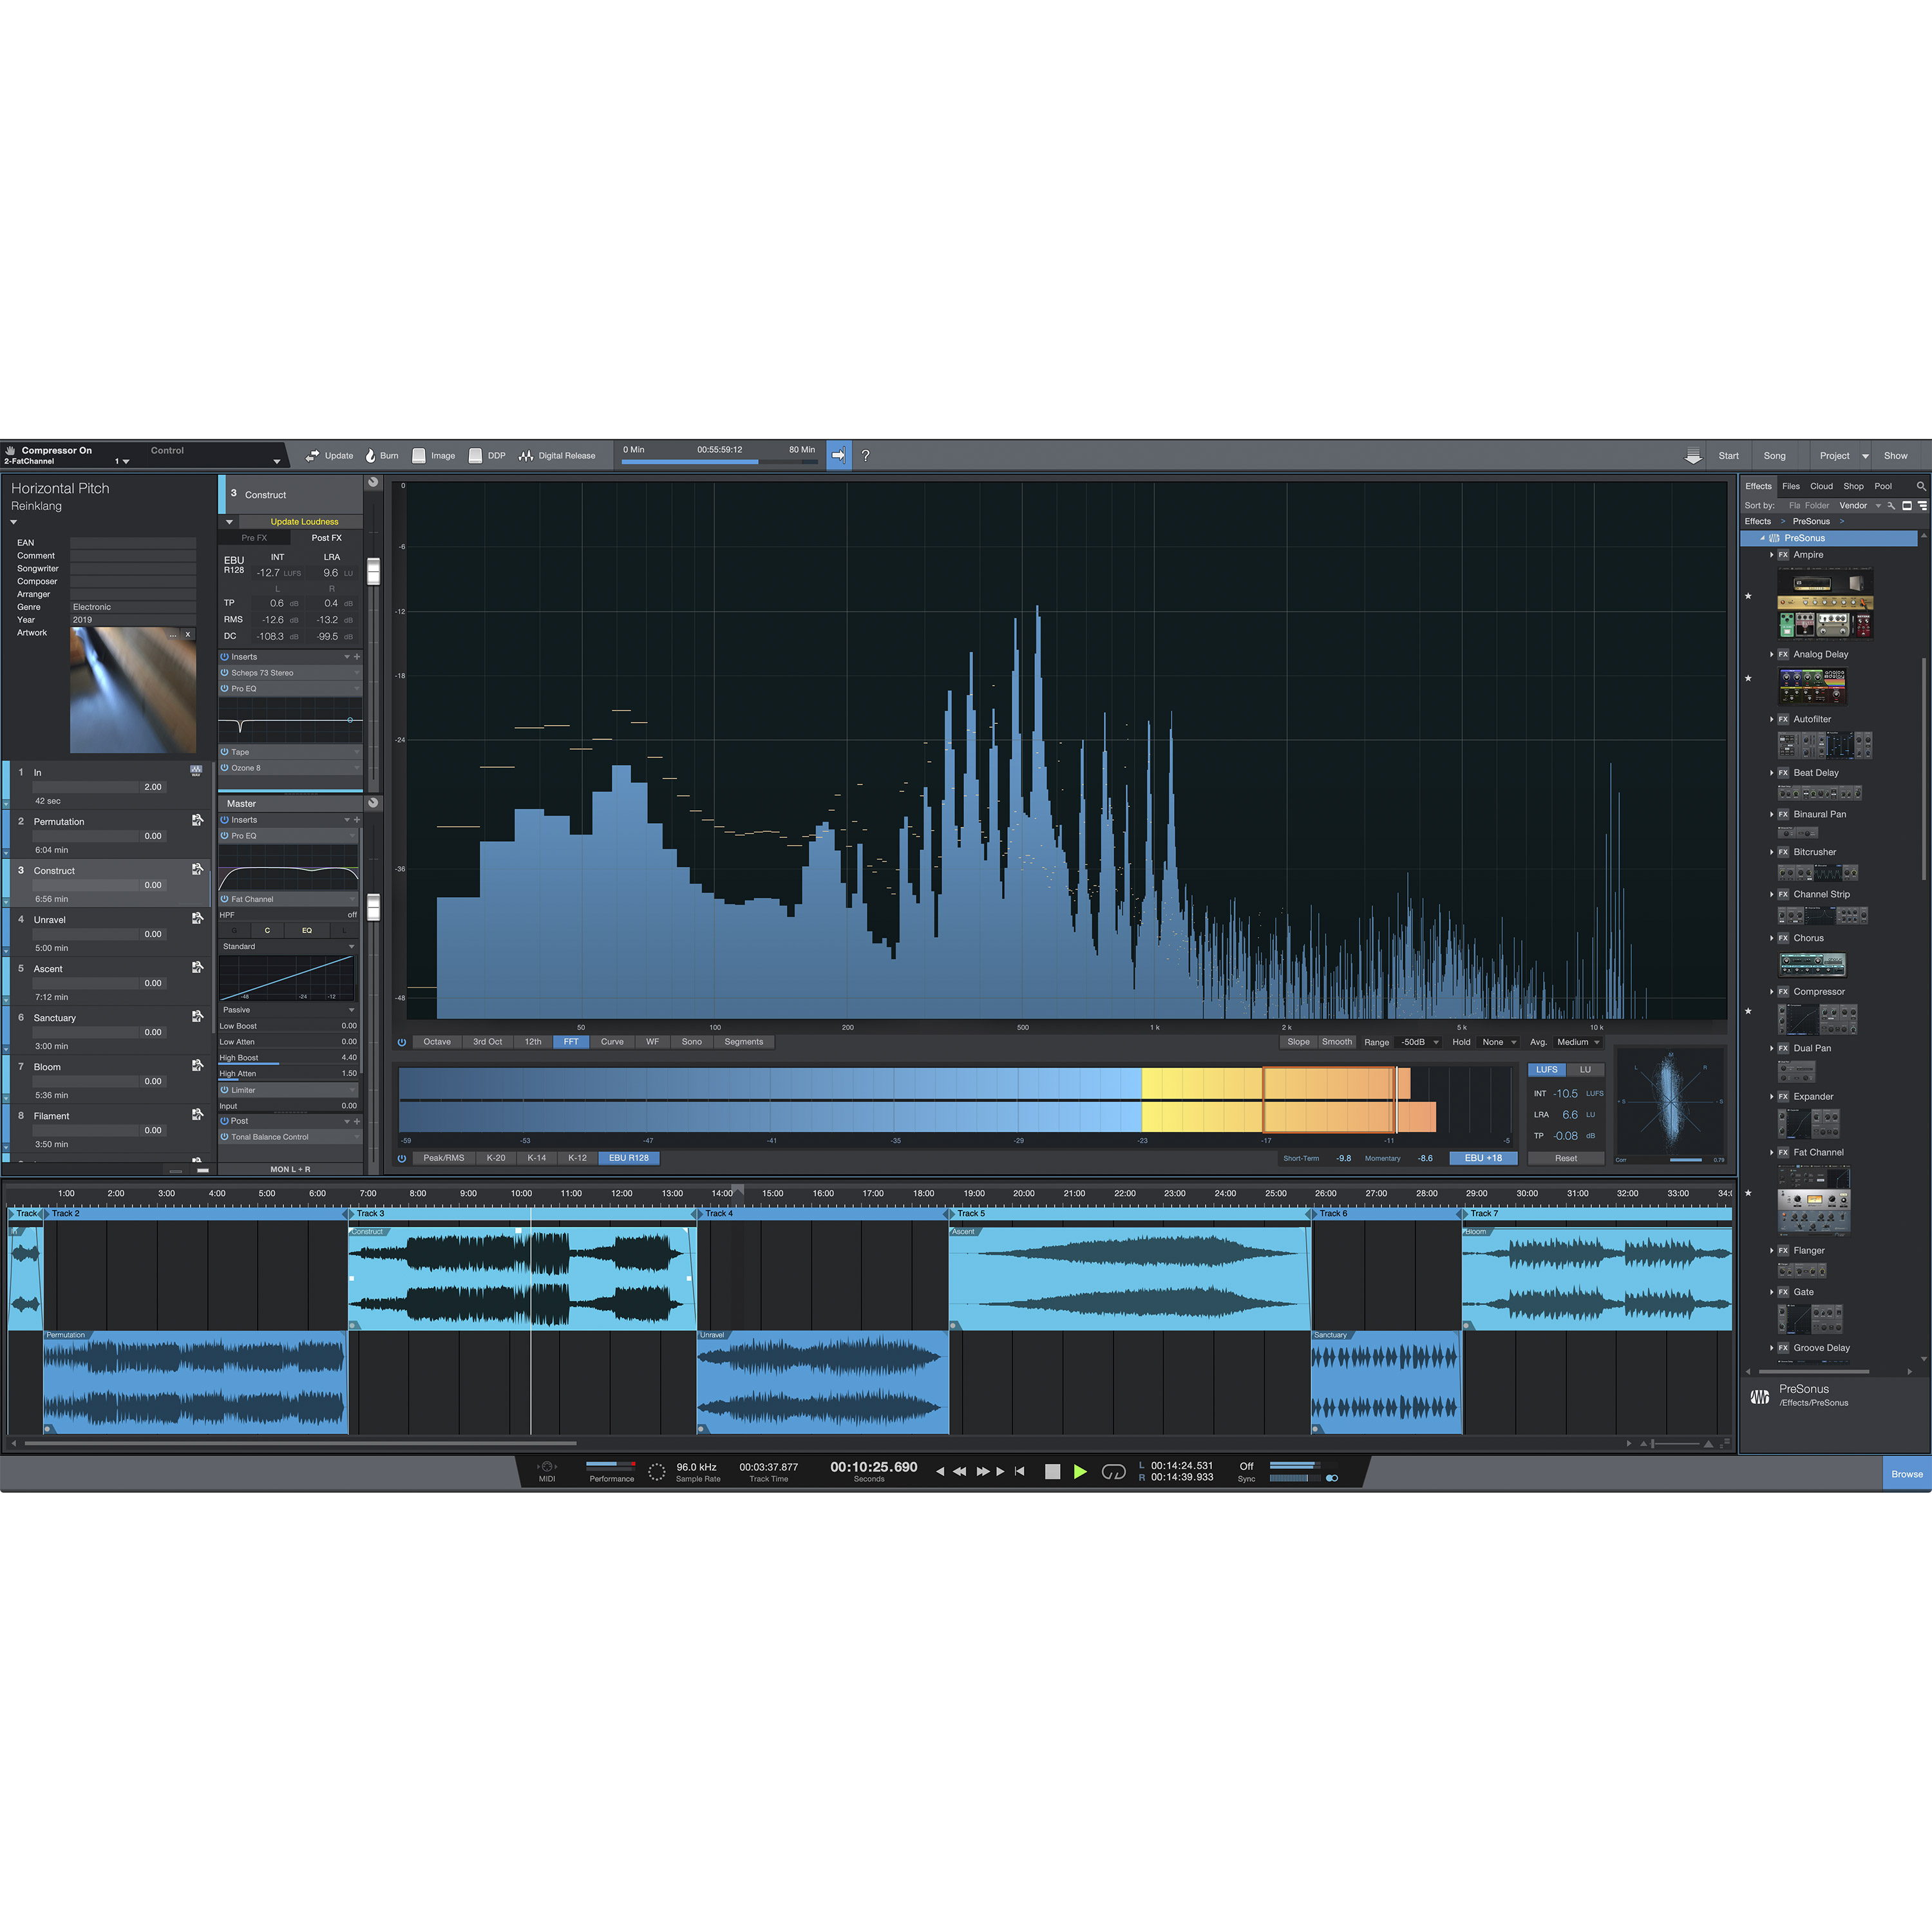Toggle power button on Scheps 73 Stereo insert
Screen dimensions: 1932x1932
point(224,673)
